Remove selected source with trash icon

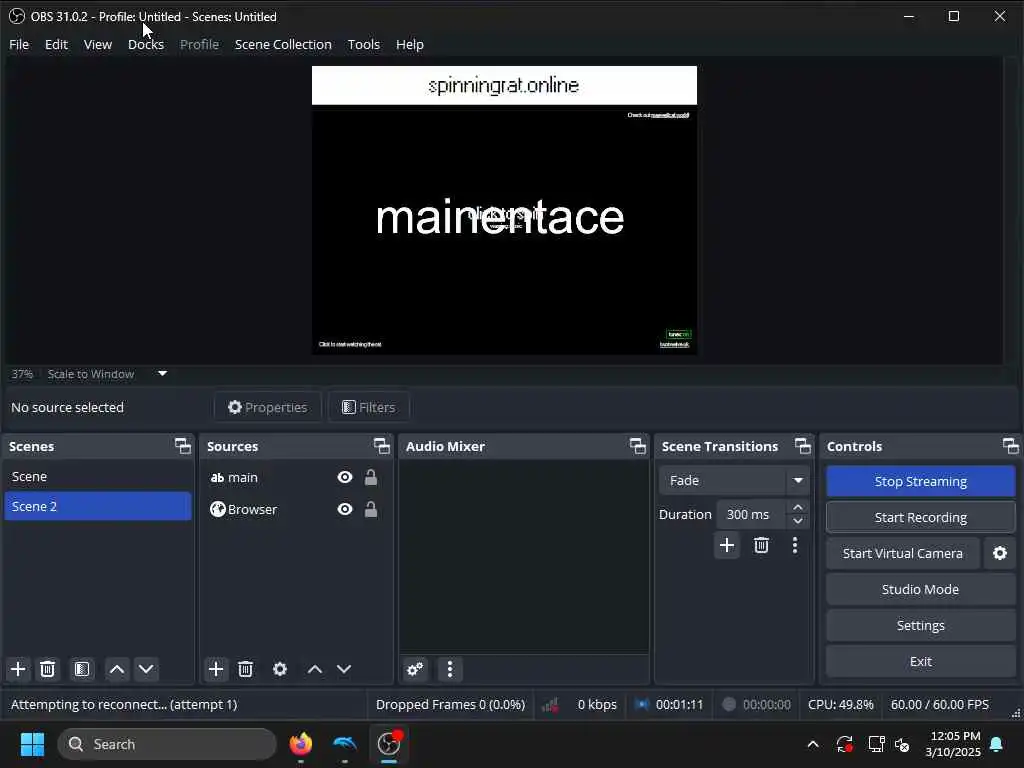[246, 669]
